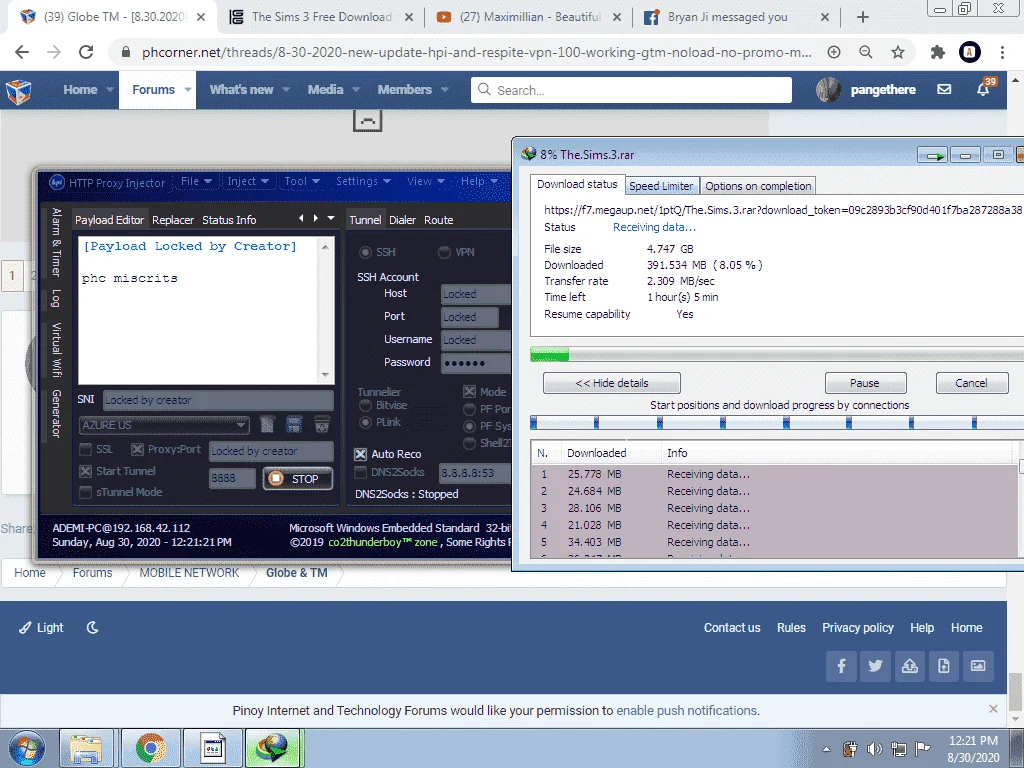This screenshot has width=1024, height=768.
Task: Open the inbox envelope icon
Action: pyautogui.click(x=944, y=89)
